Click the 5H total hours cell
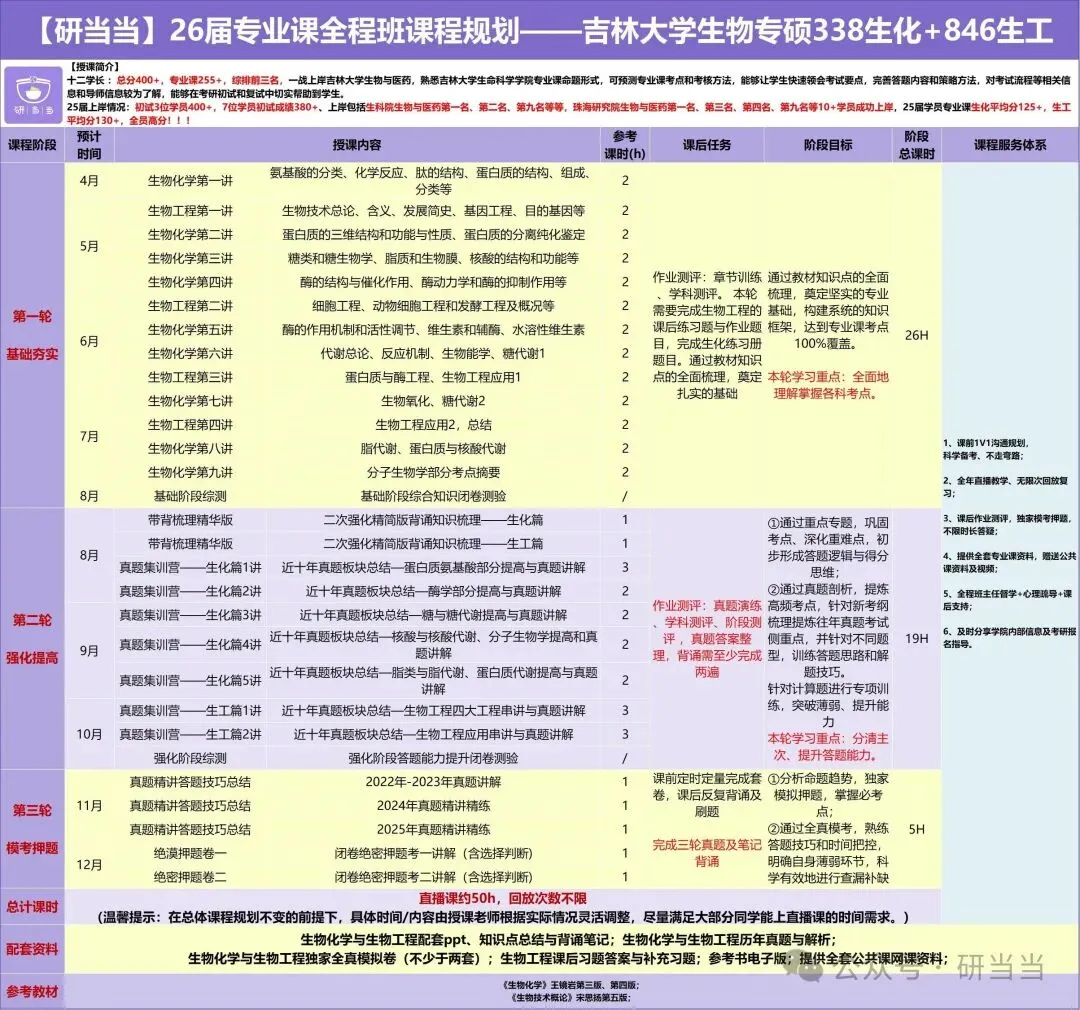 tap(916, 829)
